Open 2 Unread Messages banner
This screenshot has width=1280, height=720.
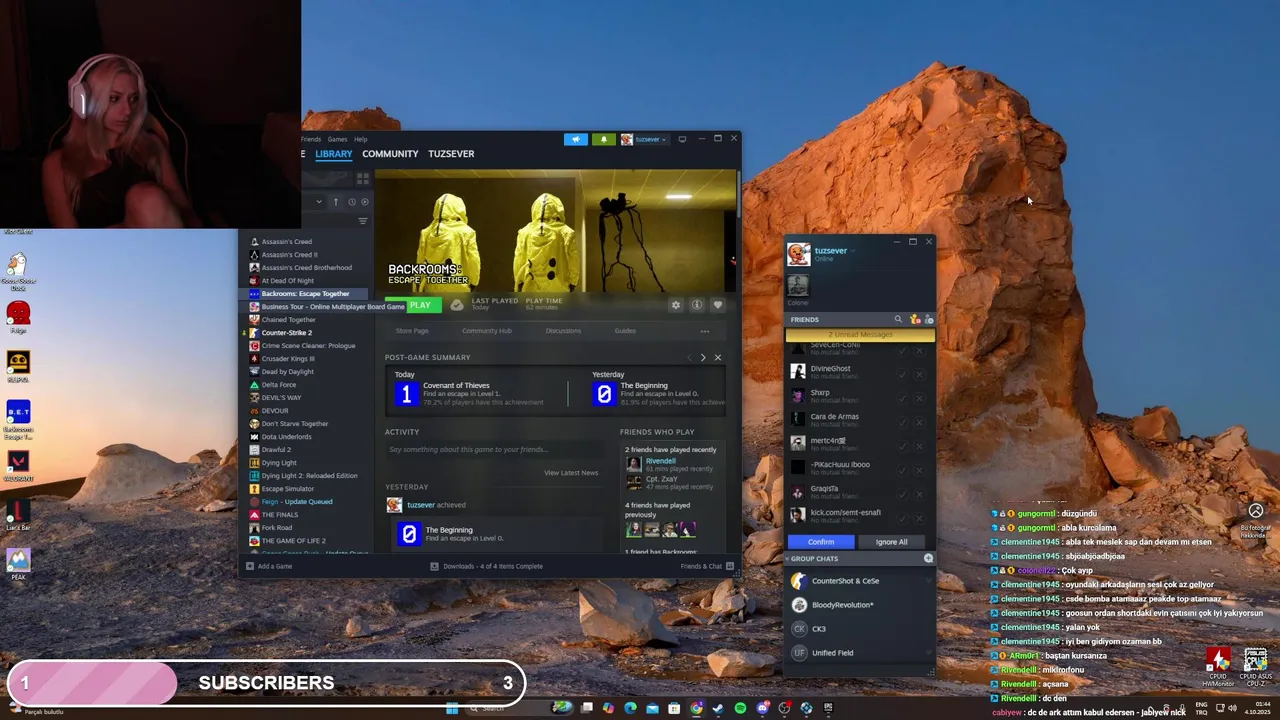click(860, 335)
